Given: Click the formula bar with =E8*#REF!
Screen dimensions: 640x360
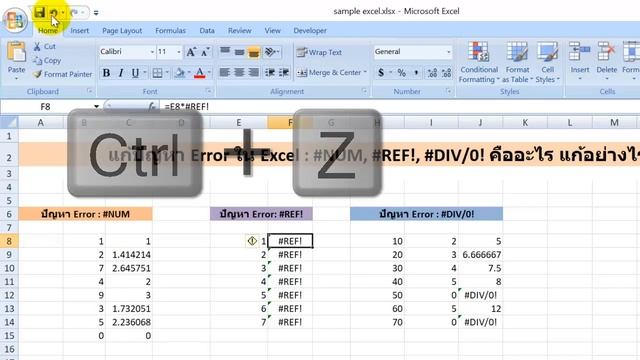Looking at the screenshot, I should 400,107.
